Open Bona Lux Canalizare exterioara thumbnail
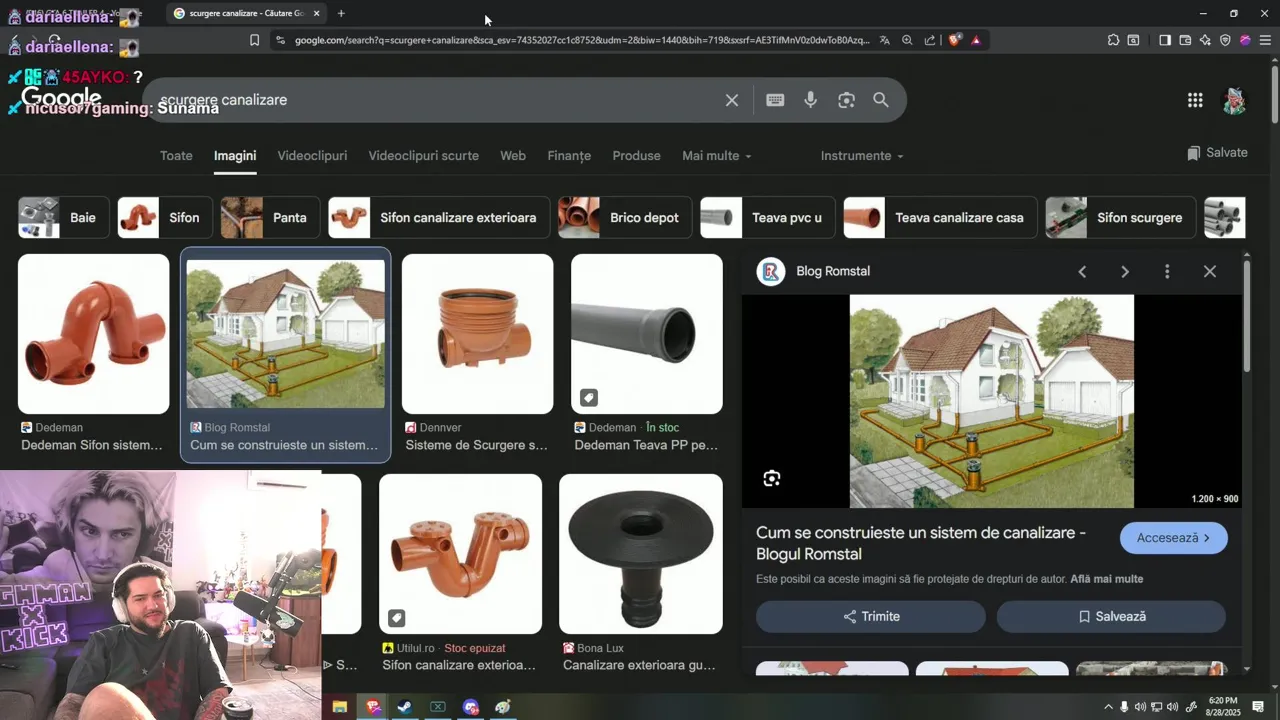The height and width of the screenshot is (720, 1280). [641, 554]
